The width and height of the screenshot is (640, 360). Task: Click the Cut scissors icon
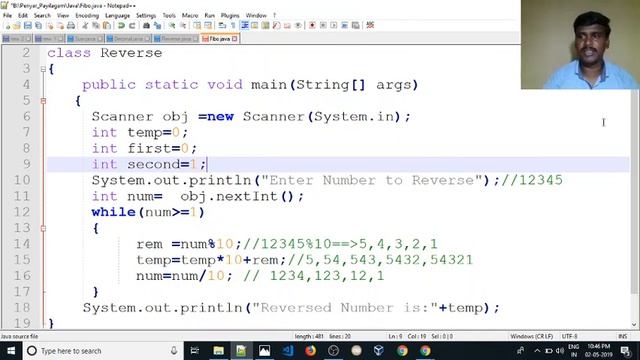pos(85,25)
